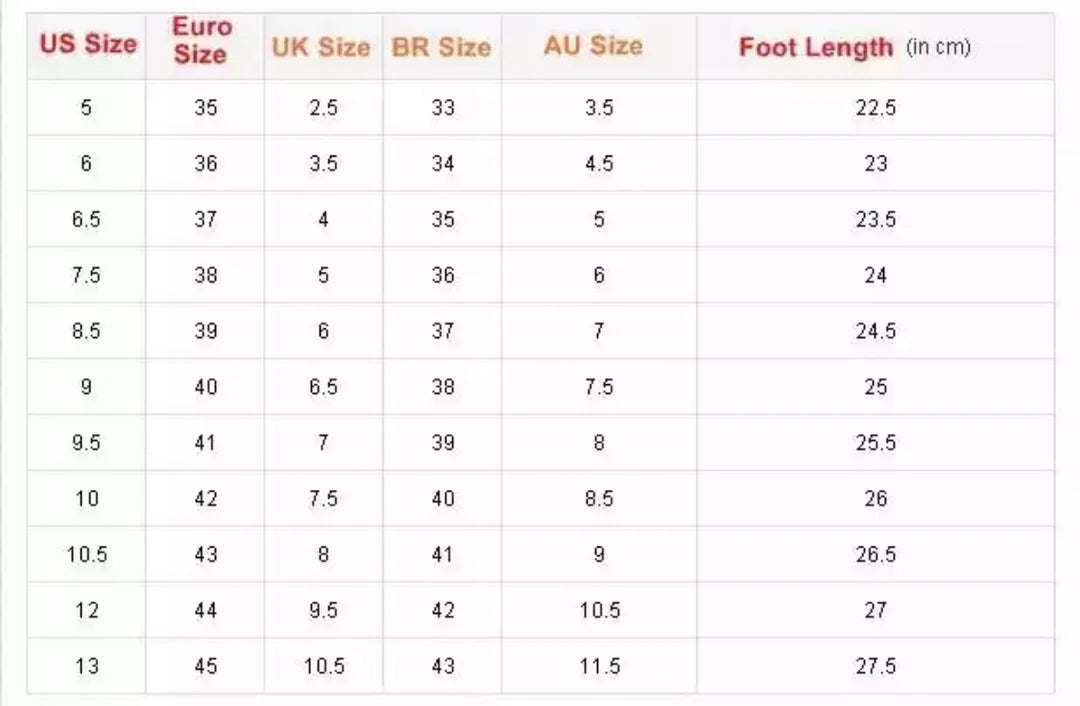
Task: Select Euro size 45 cell
Action: (x=205, y=666)
